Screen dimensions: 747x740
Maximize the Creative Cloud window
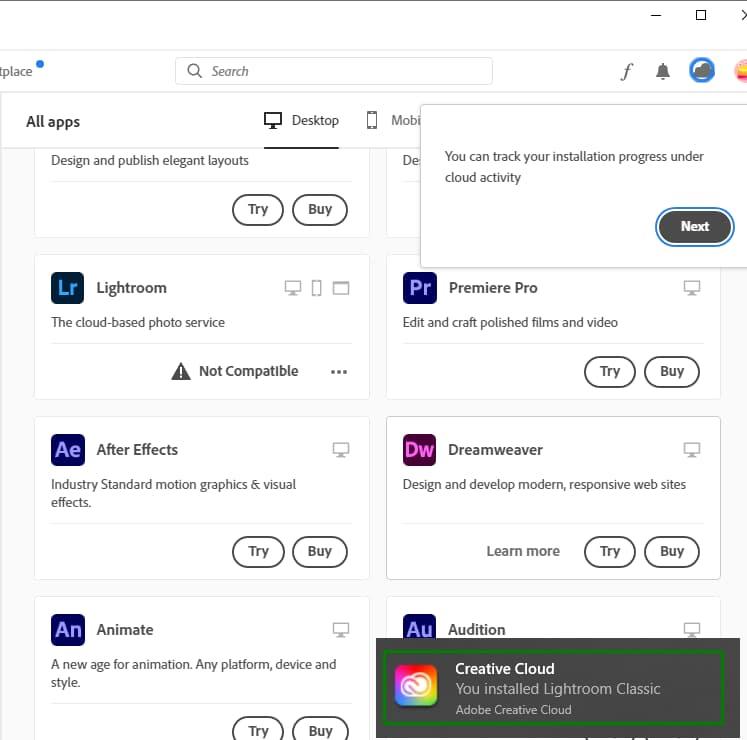[701, 15]
